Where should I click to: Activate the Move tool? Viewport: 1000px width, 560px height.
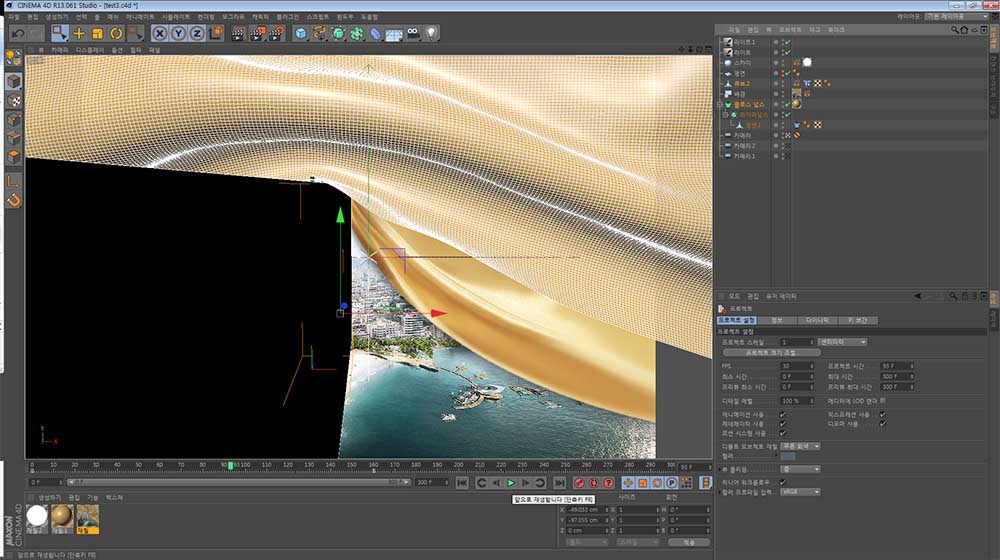(79, 33)
